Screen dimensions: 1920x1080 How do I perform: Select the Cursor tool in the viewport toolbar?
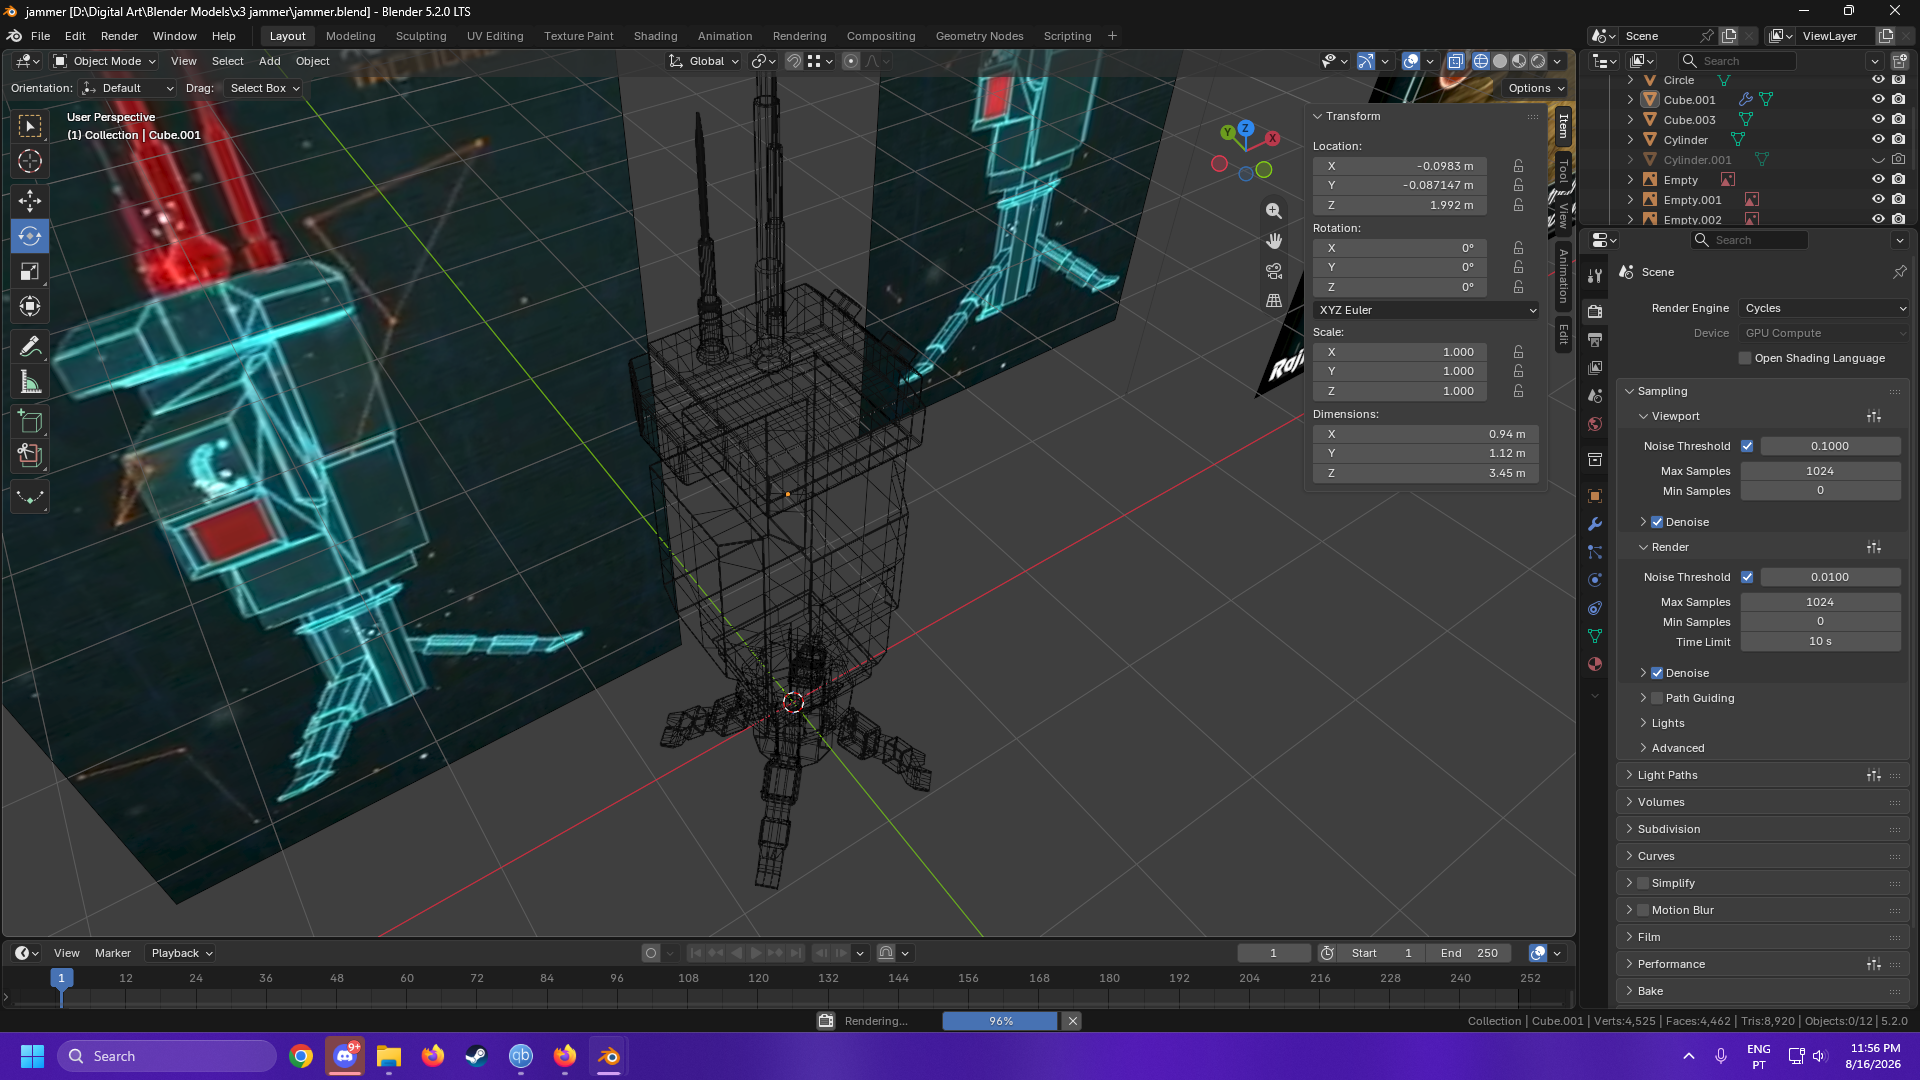coord(30,161)
